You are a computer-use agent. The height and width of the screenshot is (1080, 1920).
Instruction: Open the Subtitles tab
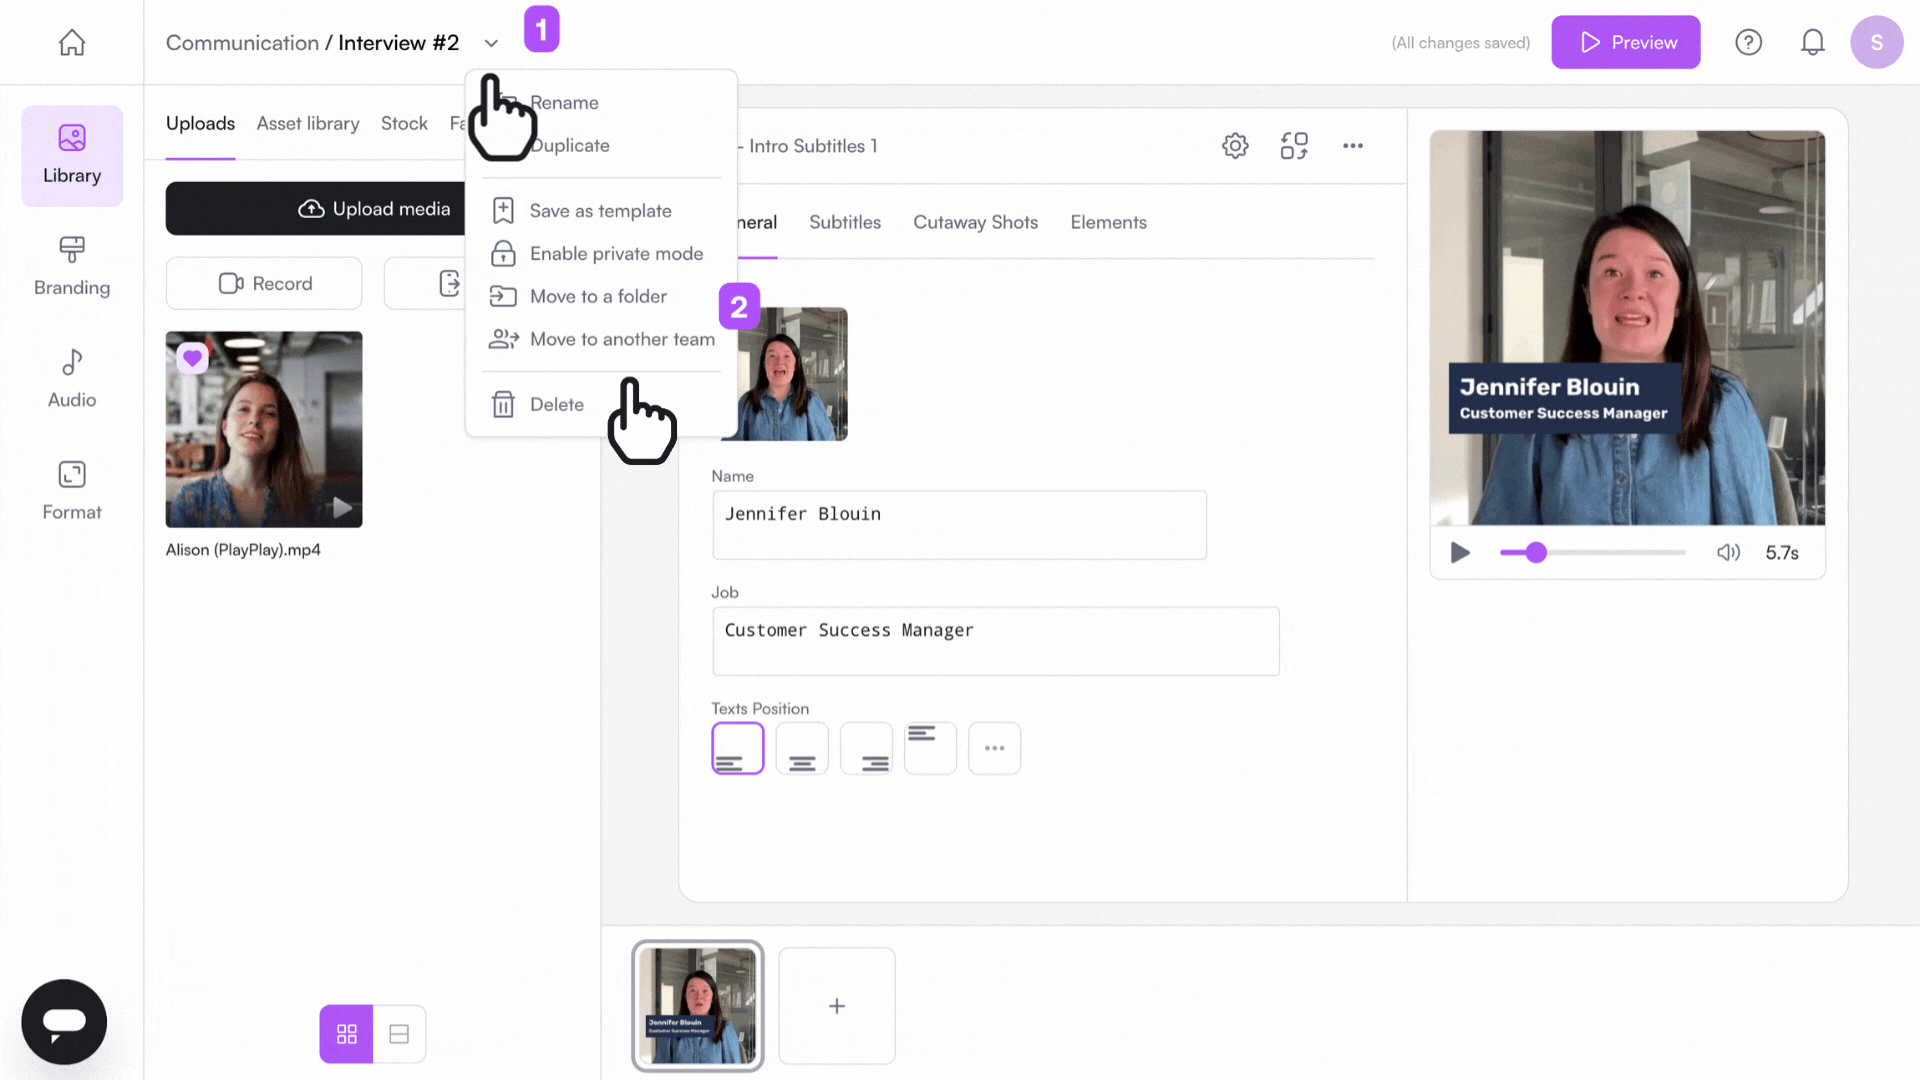[x=845, y=222]
